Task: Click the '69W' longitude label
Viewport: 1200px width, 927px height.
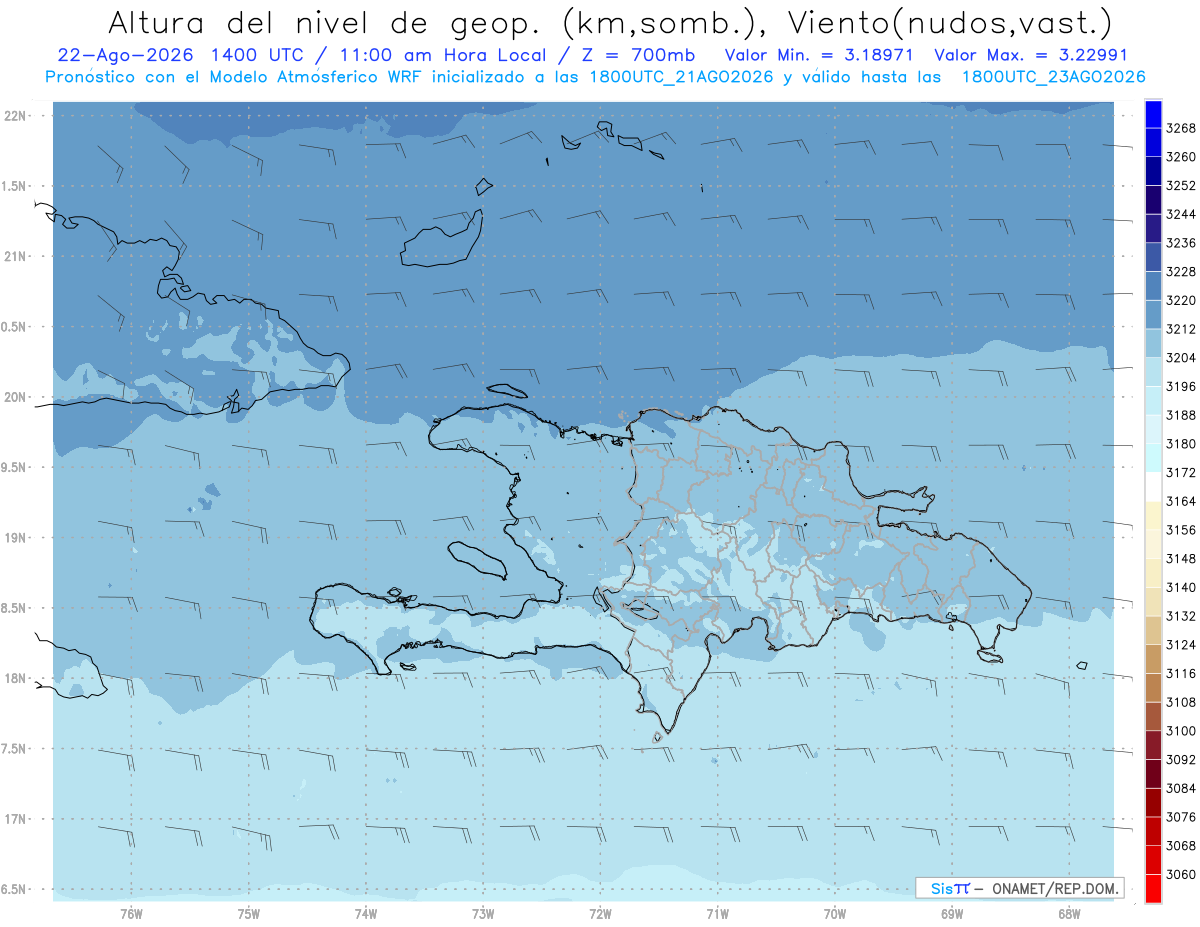Action: (x=952, y=914)
